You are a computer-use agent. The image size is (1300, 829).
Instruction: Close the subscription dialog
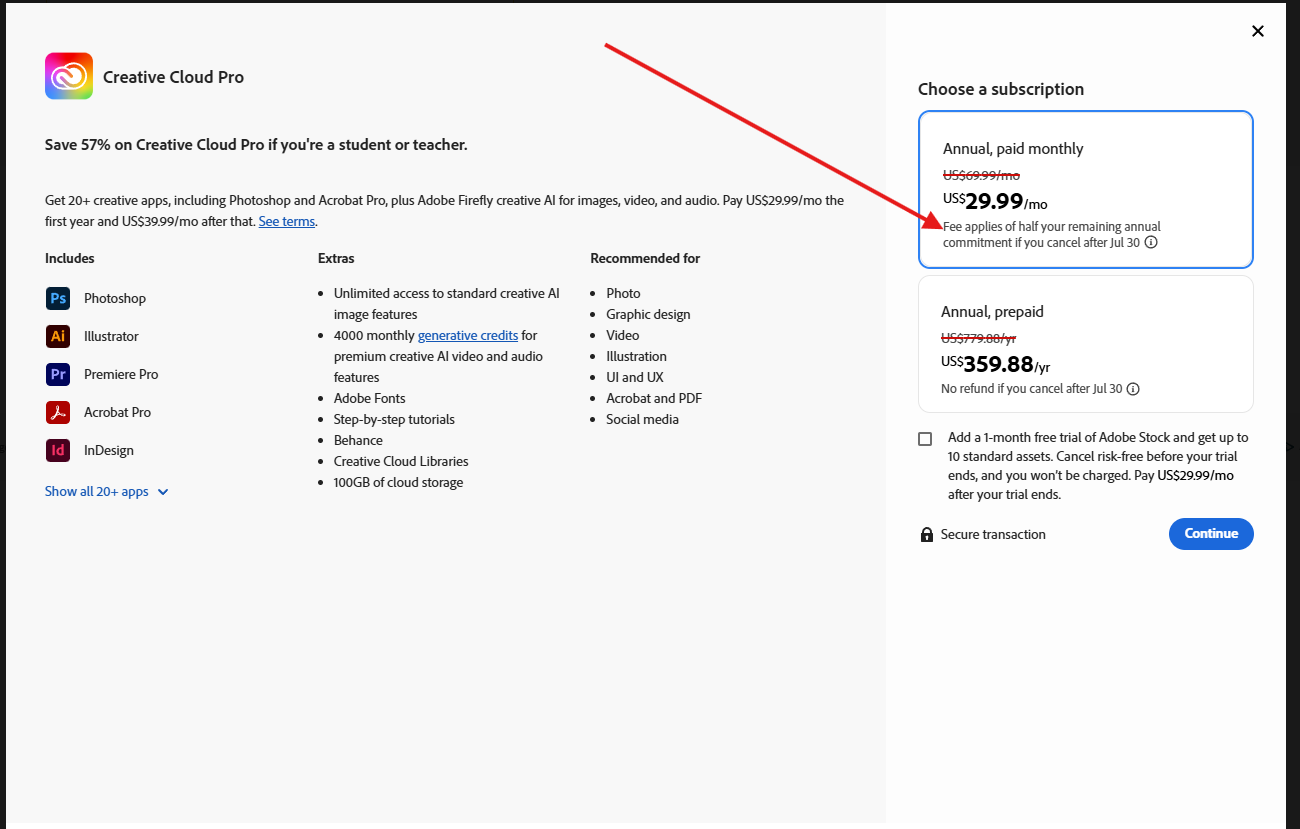(x=1257, y=31)
